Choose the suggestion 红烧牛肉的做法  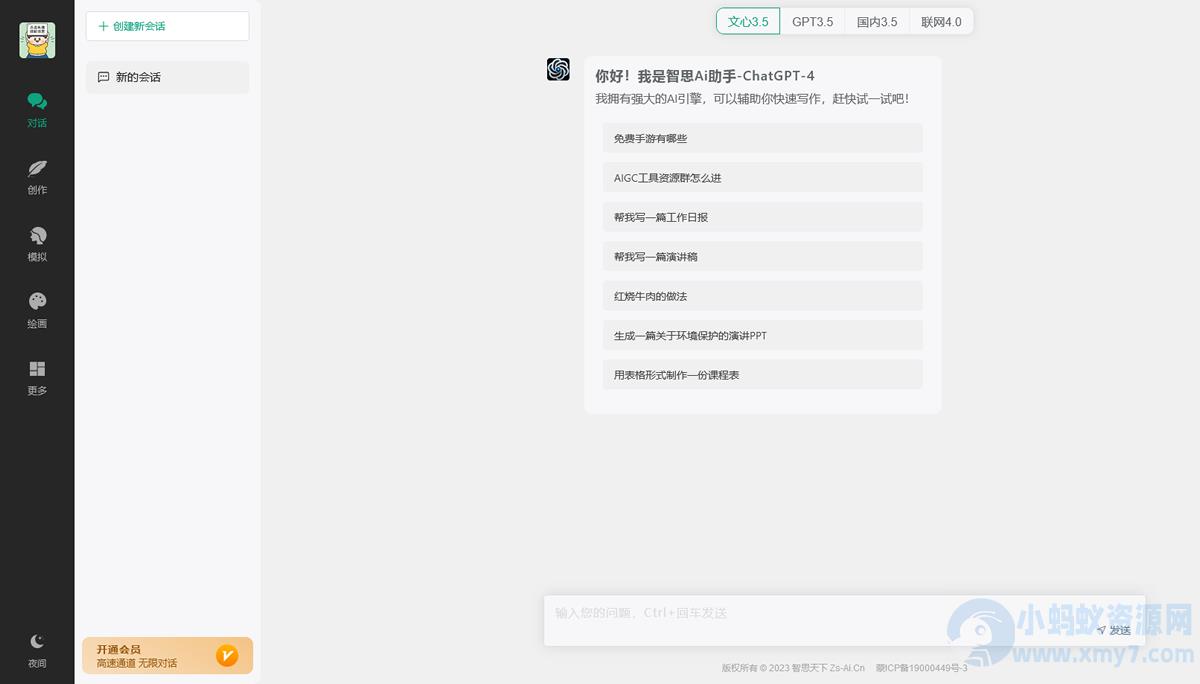(x=762, y=296)
